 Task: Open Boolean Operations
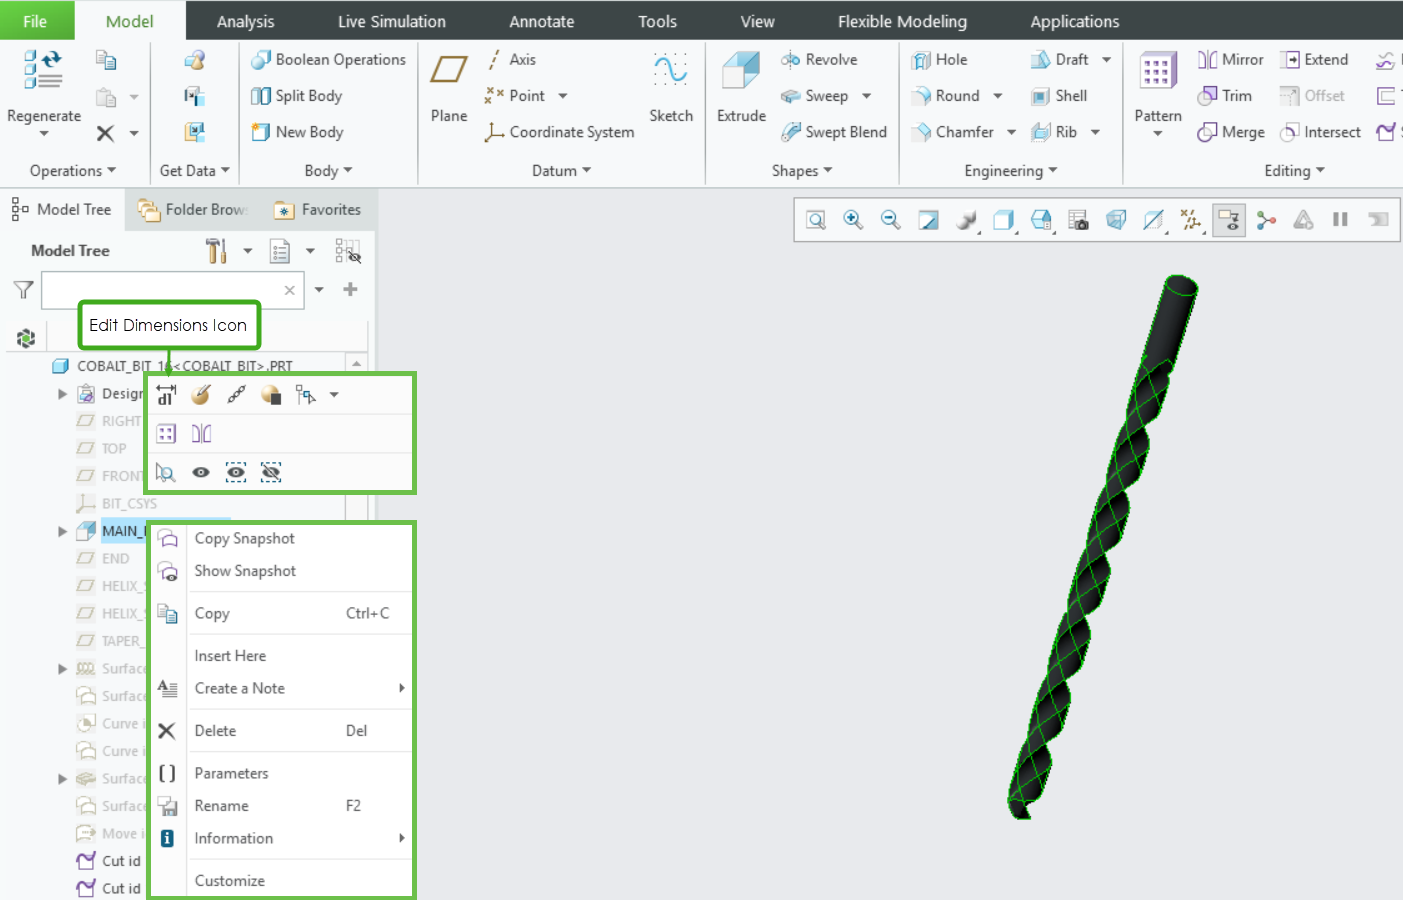click(328, 60)
